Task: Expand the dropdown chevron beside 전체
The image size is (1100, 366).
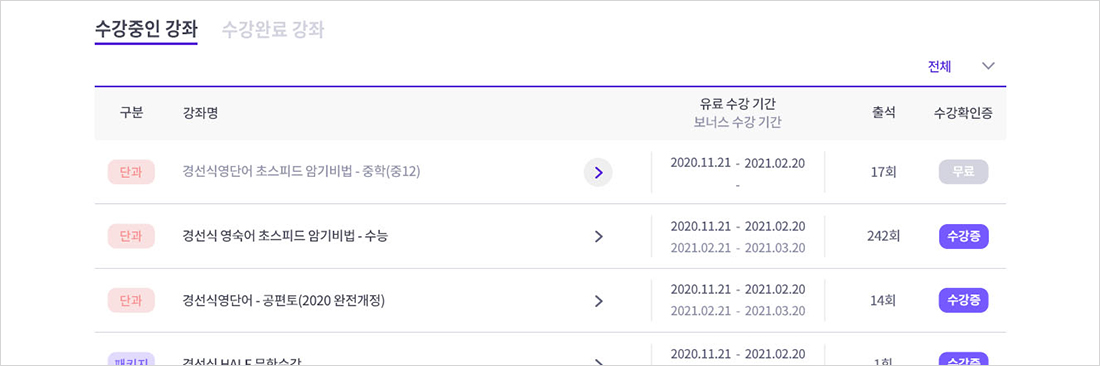Action: (x=988, y=66)
